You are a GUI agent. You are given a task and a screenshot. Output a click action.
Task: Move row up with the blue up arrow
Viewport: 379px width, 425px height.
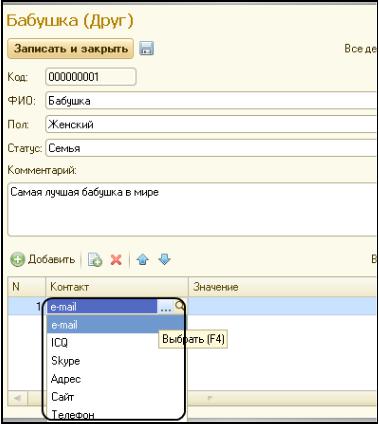(143, 259)
